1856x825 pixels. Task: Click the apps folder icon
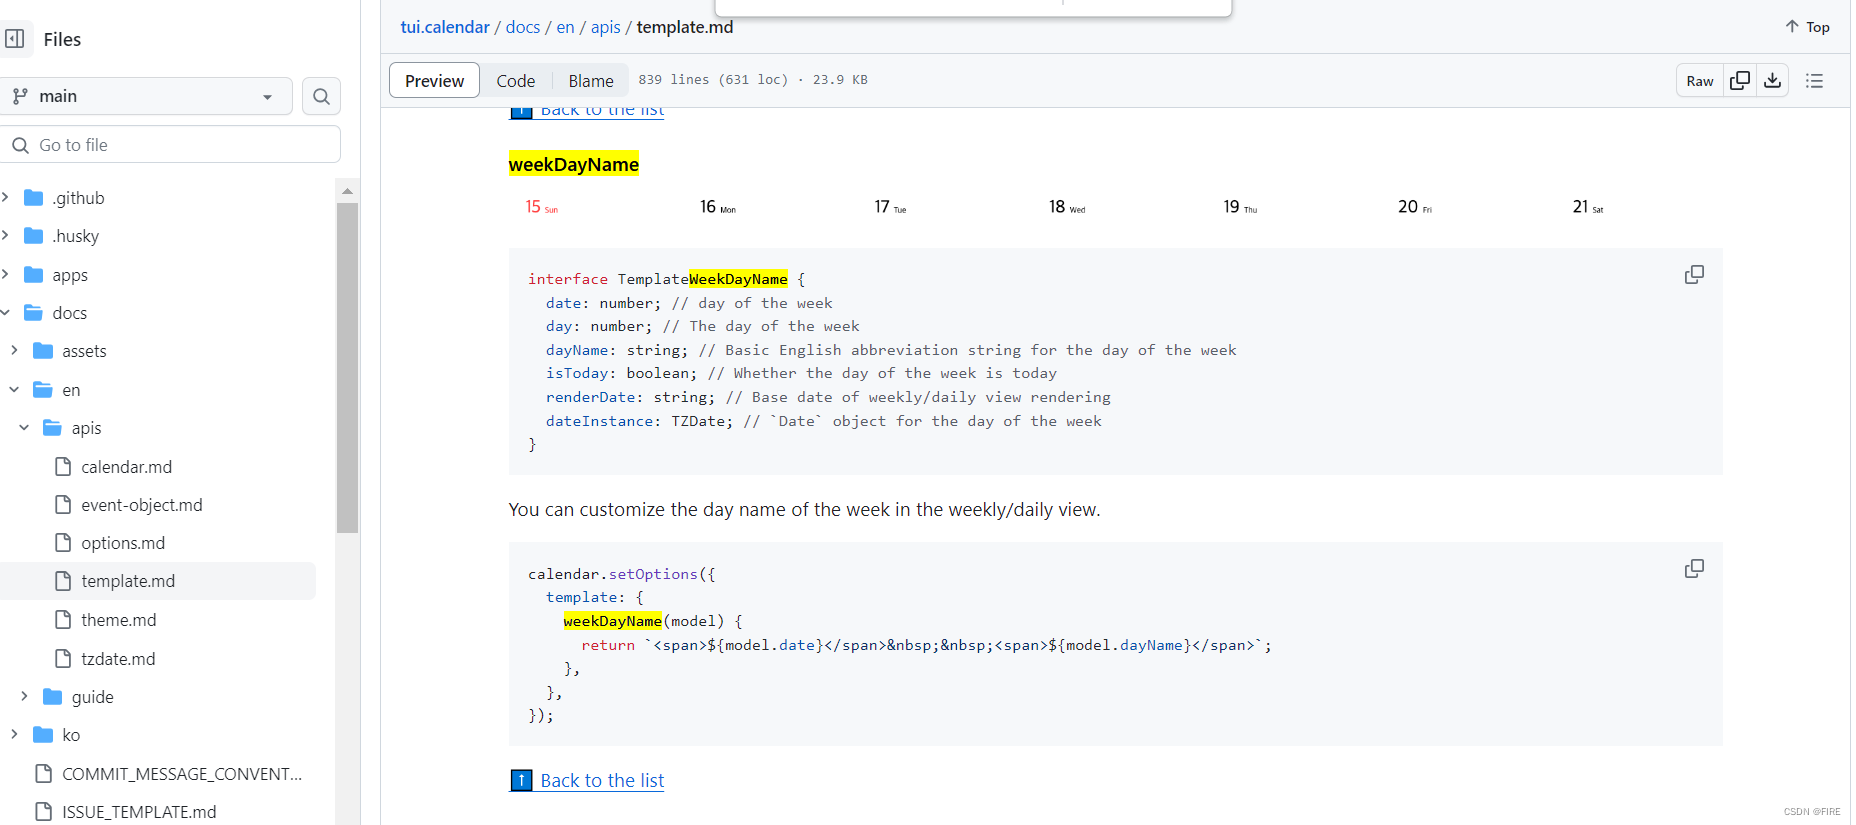point(34,275)
